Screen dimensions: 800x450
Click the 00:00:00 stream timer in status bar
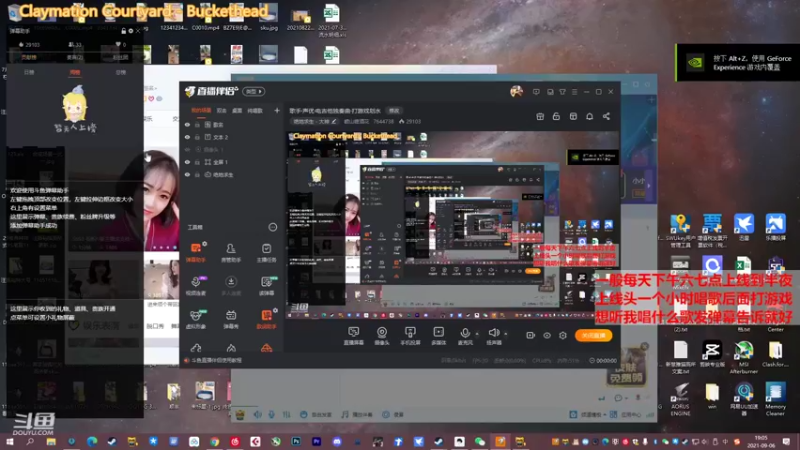603,360
